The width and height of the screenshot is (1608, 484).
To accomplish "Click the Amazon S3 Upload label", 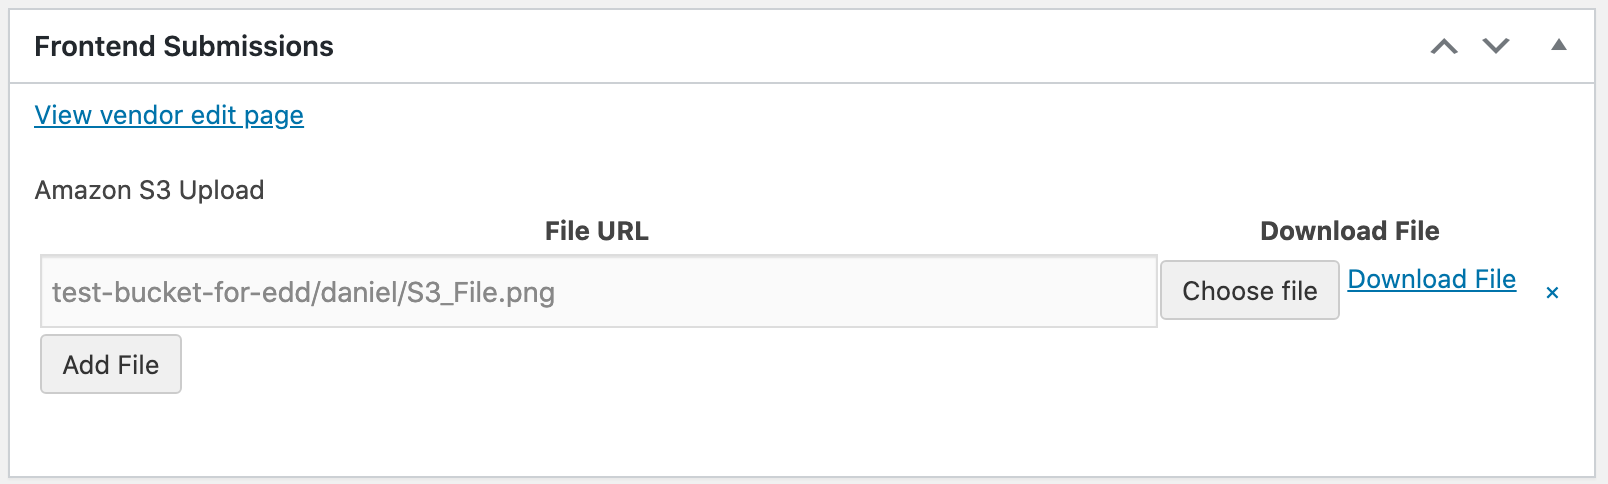I will [x=150, y=190].
